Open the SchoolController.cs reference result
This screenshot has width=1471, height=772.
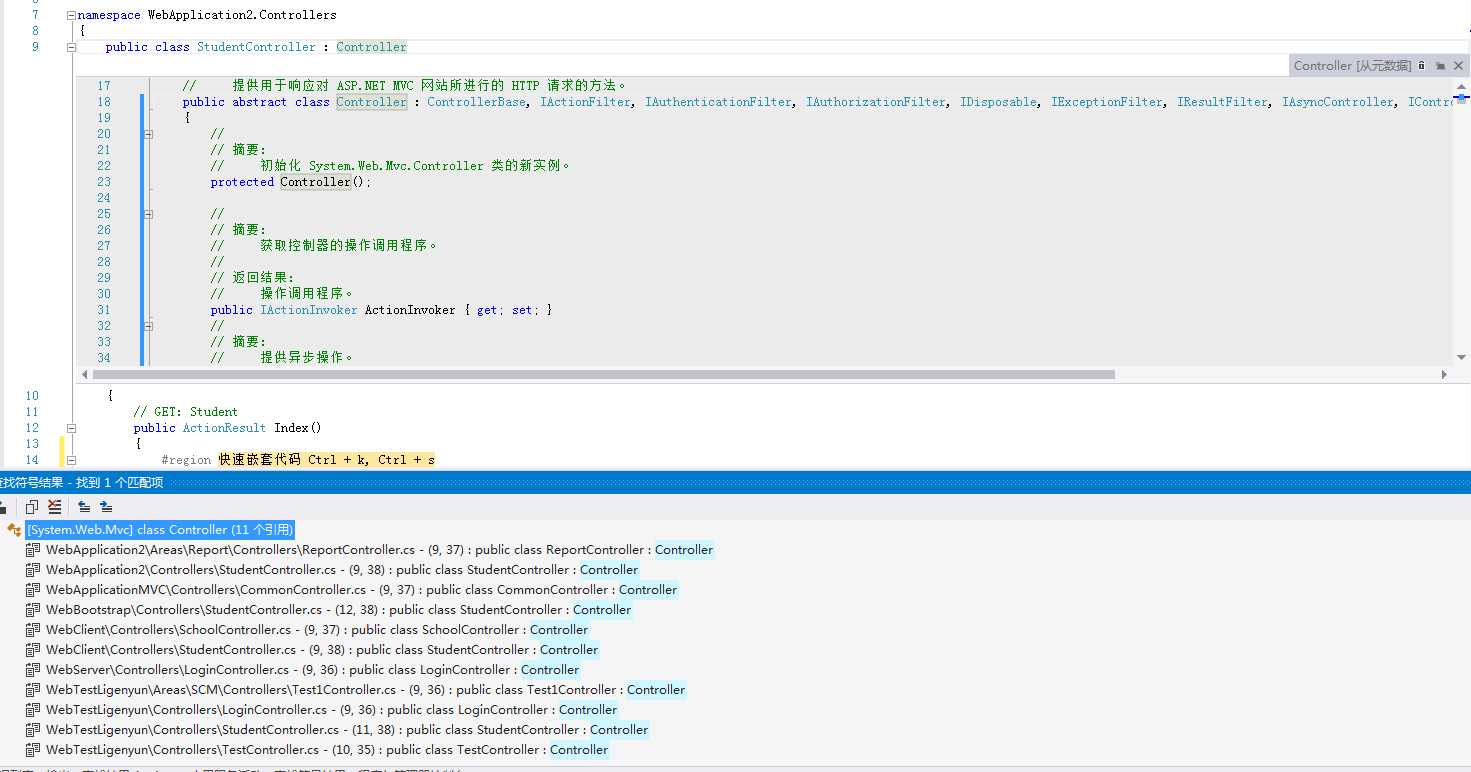coord(318,630)
